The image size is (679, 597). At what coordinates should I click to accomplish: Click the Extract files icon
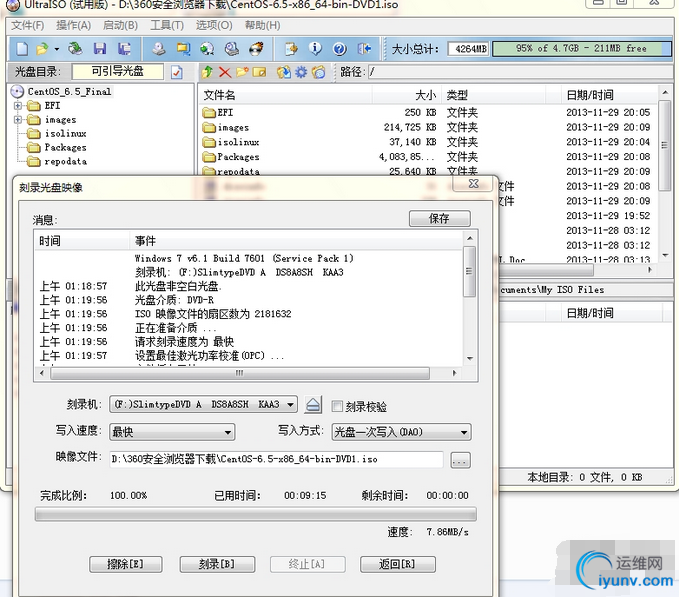point(284,72)
